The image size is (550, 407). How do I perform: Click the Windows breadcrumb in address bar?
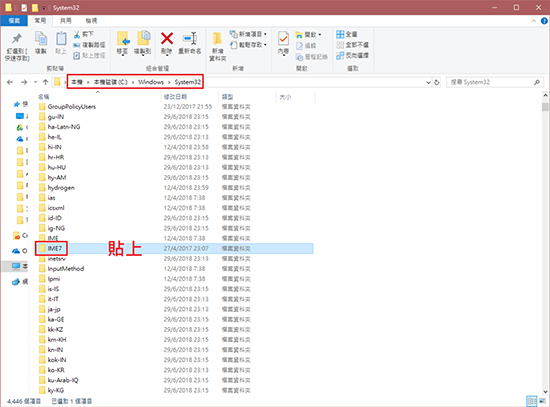[151, 82]
